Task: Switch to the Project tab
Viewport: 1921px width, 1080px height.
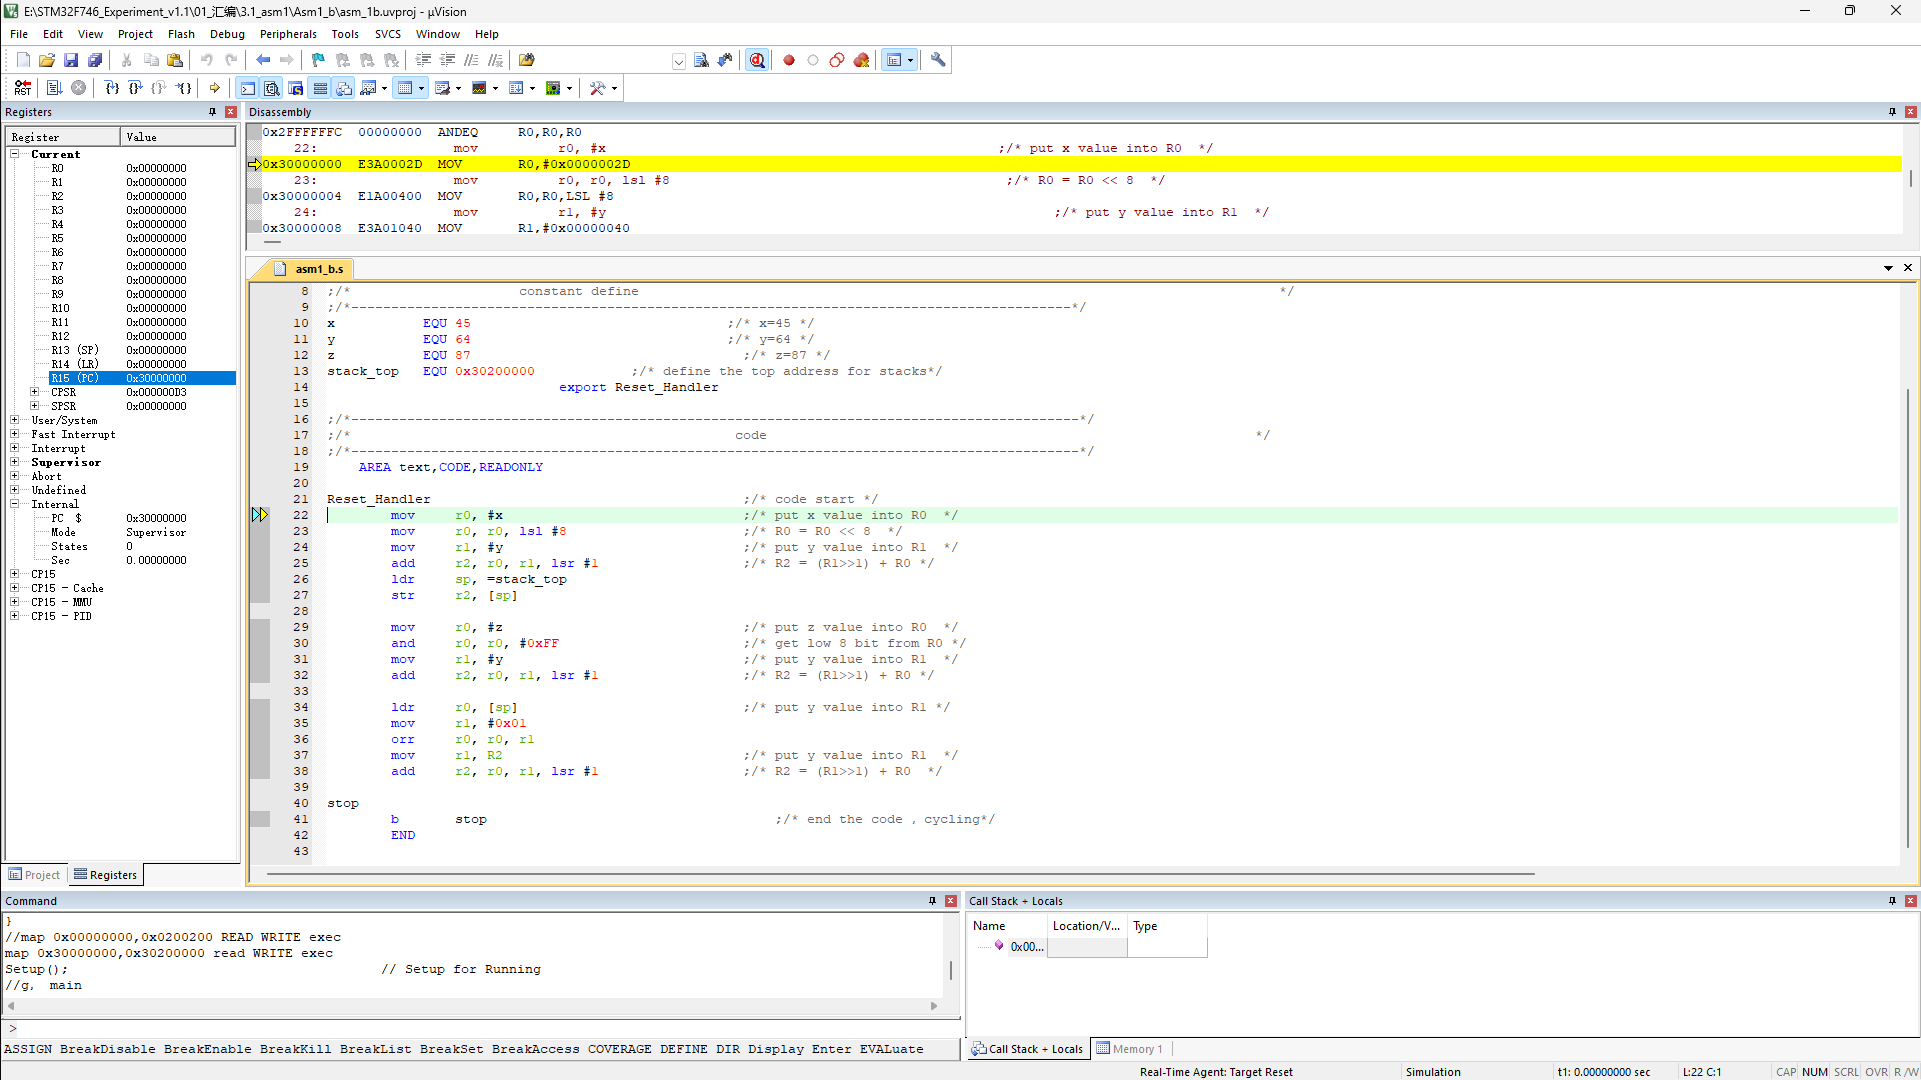Action: click(35, 875)
